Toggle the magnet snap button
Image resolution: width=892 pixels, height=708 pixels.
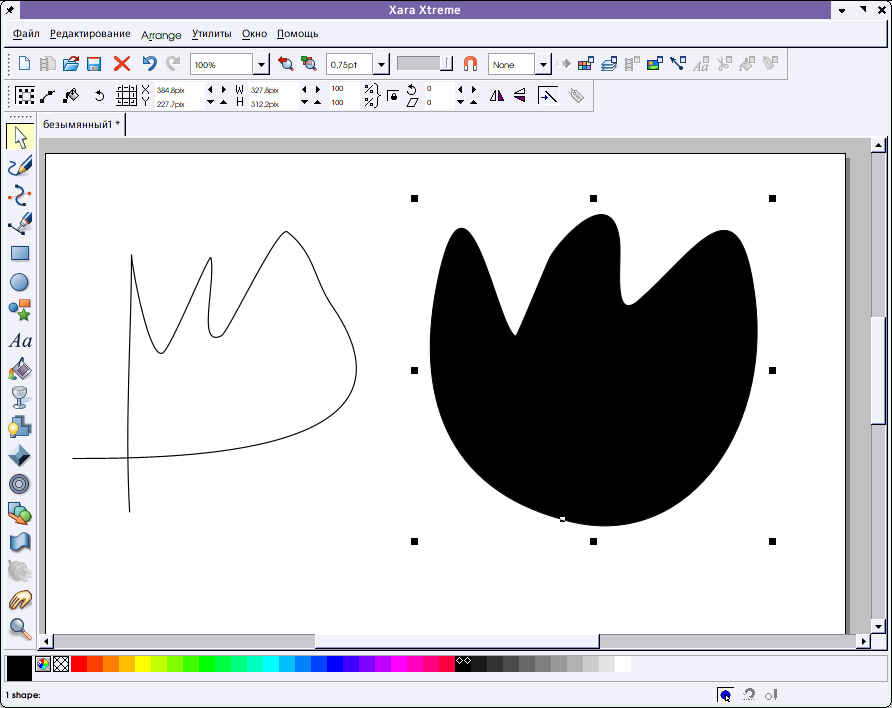(x=470, y=64)
